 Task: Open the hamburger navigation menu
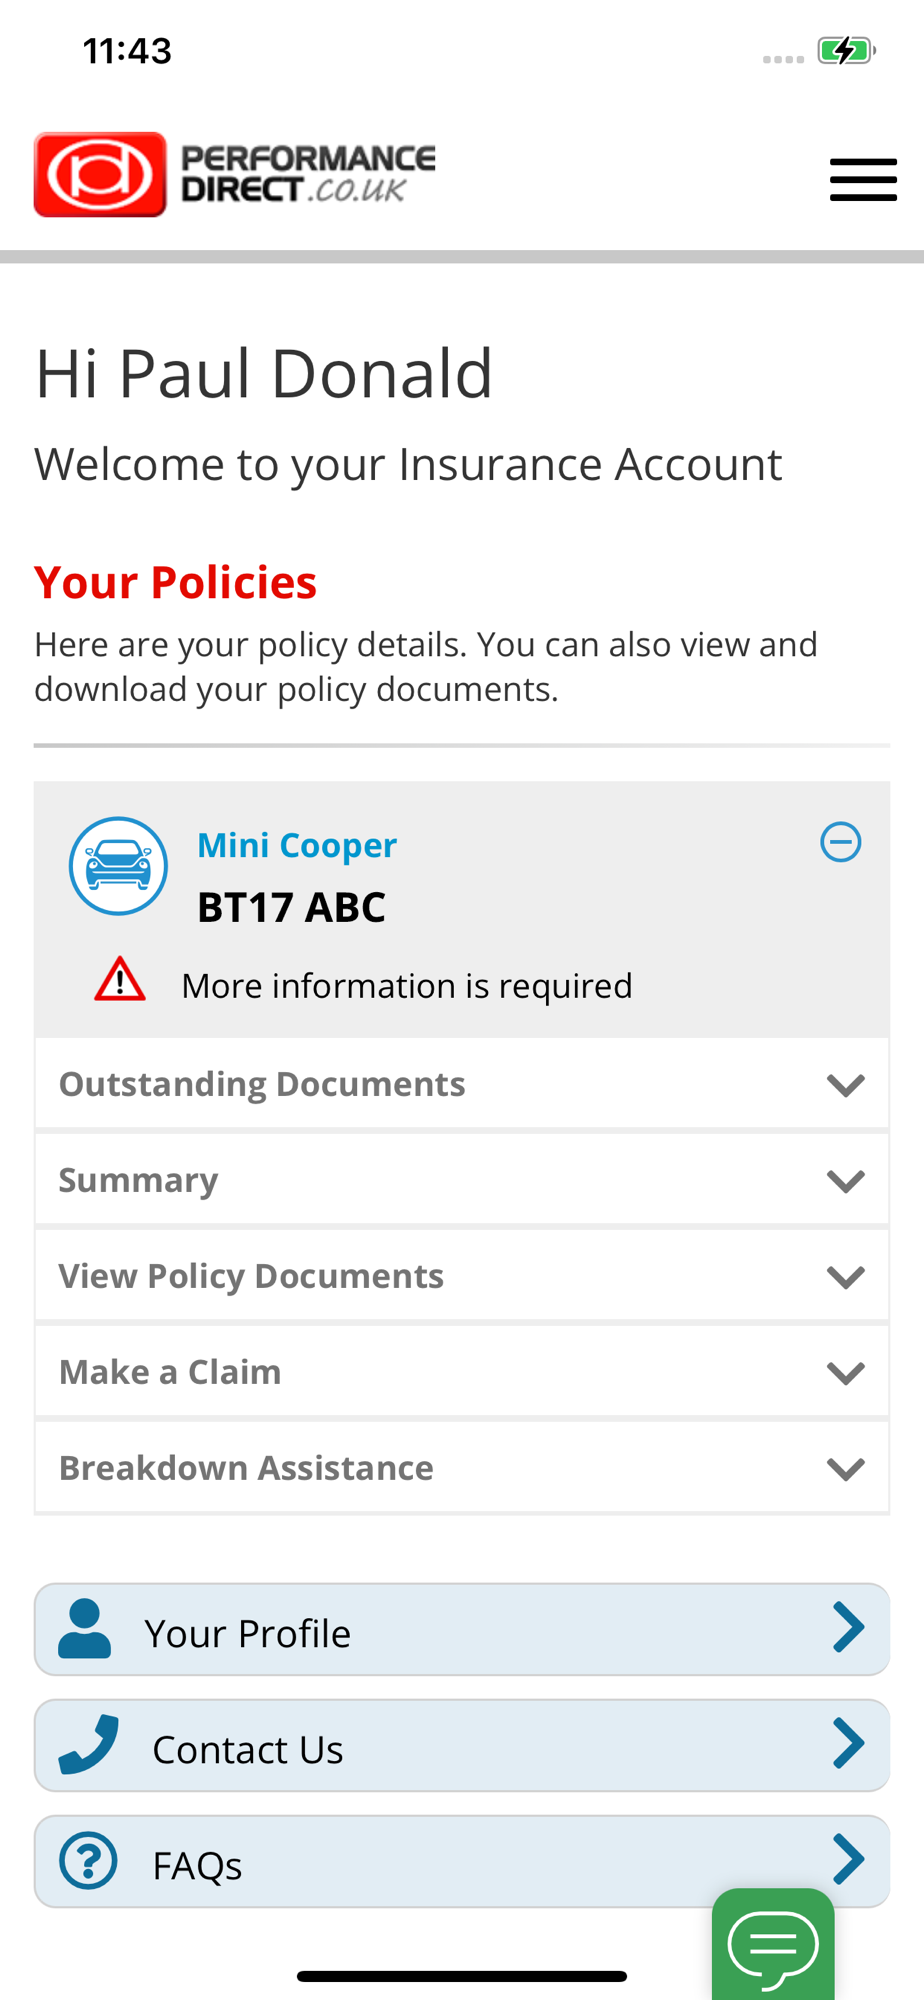(863, 180)
